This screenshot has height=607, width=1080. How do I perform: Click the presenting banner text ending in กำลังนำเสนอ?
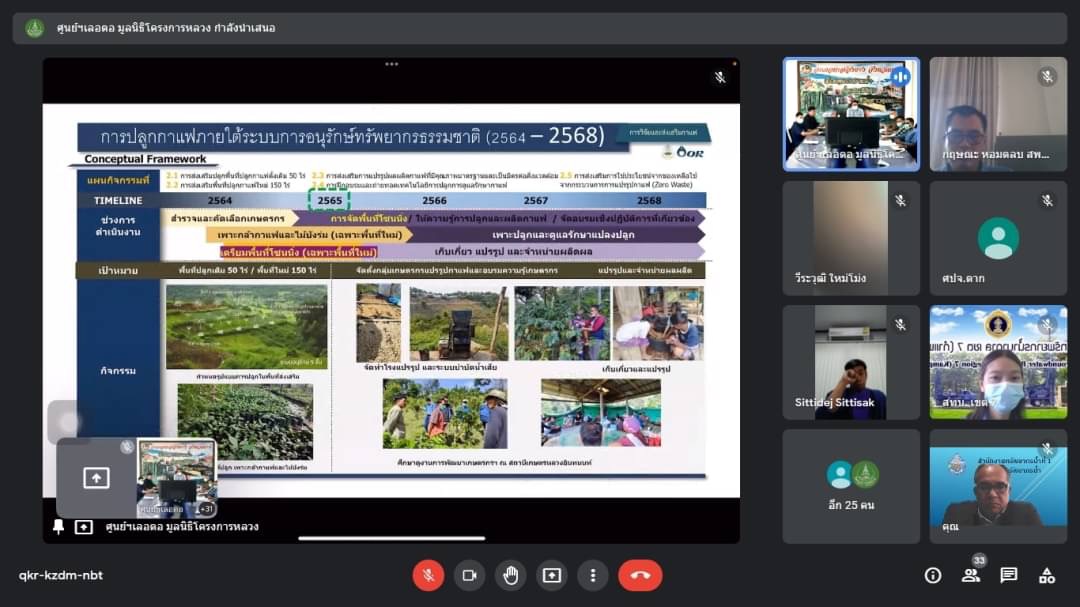tap(166, 28)
